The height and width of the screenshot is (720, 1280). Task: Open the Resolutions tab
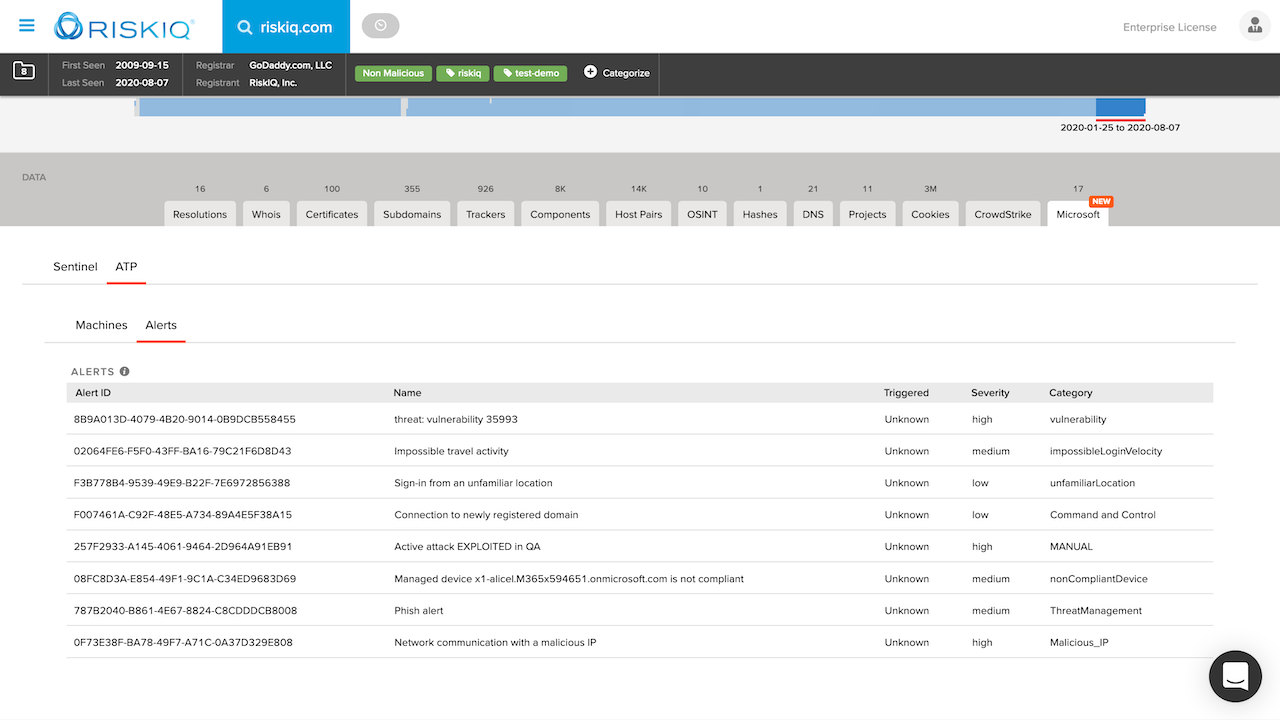click(x=200, y=214)
